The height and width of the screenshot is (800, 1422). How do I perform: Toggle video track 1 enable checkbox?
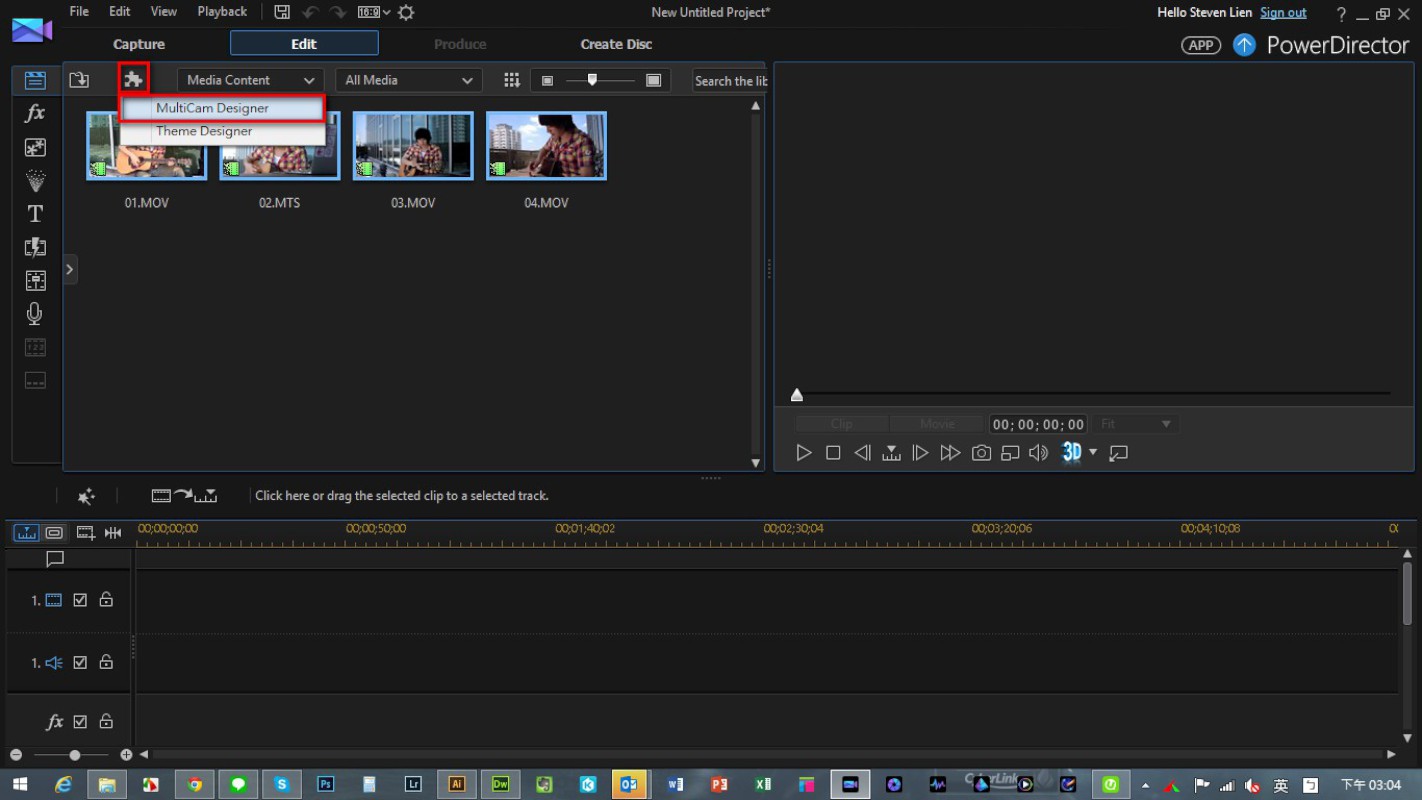tap(80, 600)
